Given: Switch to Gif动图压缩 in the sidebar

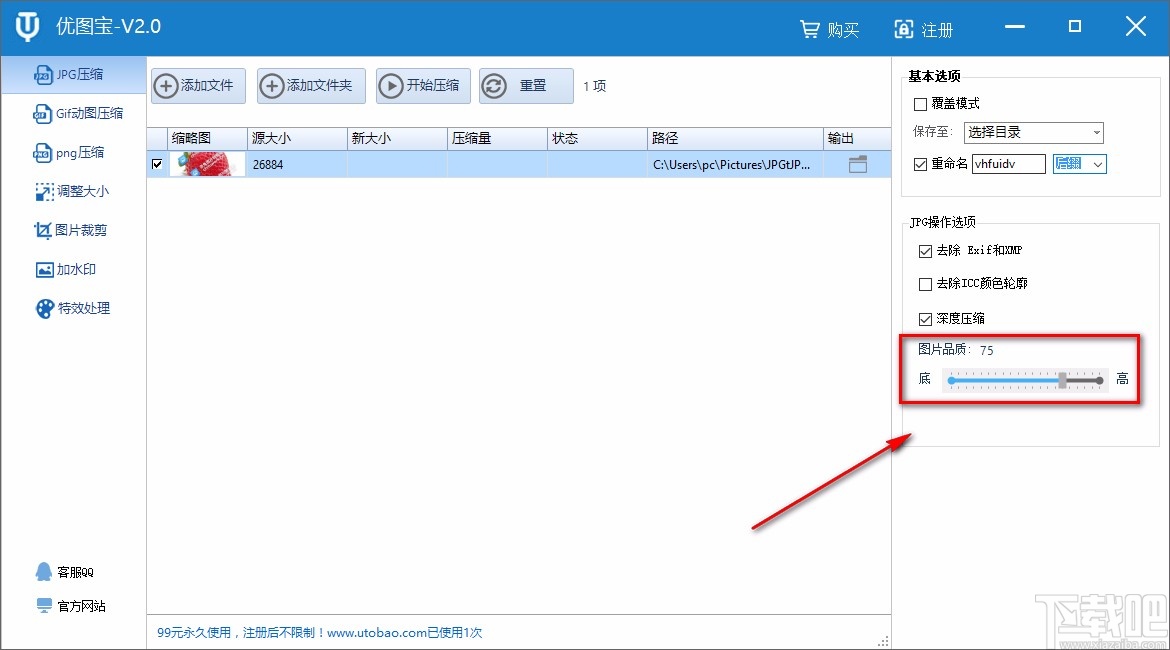Looking at the screenshot, I should click(x=78, y=113).
